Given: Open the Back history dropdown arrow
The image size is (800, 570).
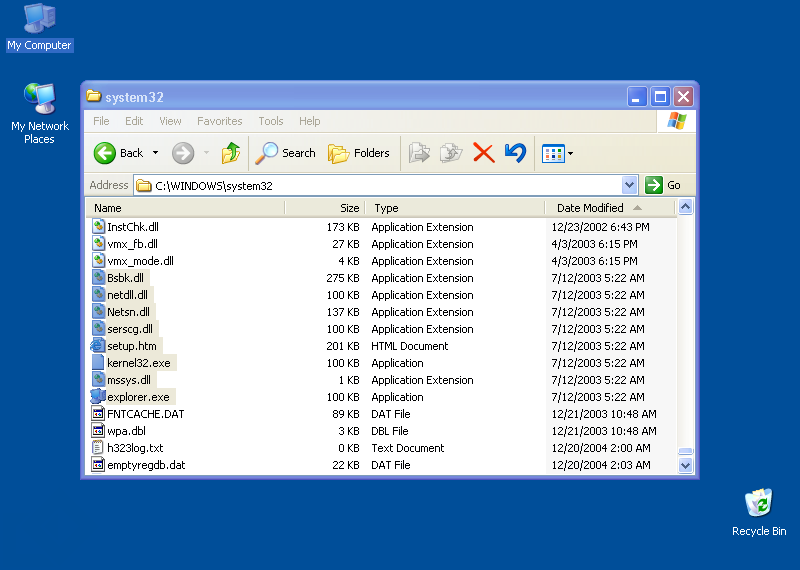Looking at the screenshot, I should (156, 153).
